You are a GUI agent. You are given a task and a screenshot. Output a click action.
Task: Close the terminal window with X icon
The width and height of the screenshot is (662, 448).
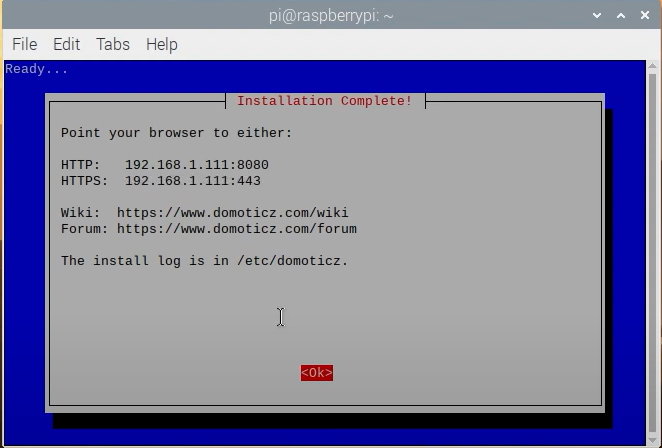coord(645,15)
